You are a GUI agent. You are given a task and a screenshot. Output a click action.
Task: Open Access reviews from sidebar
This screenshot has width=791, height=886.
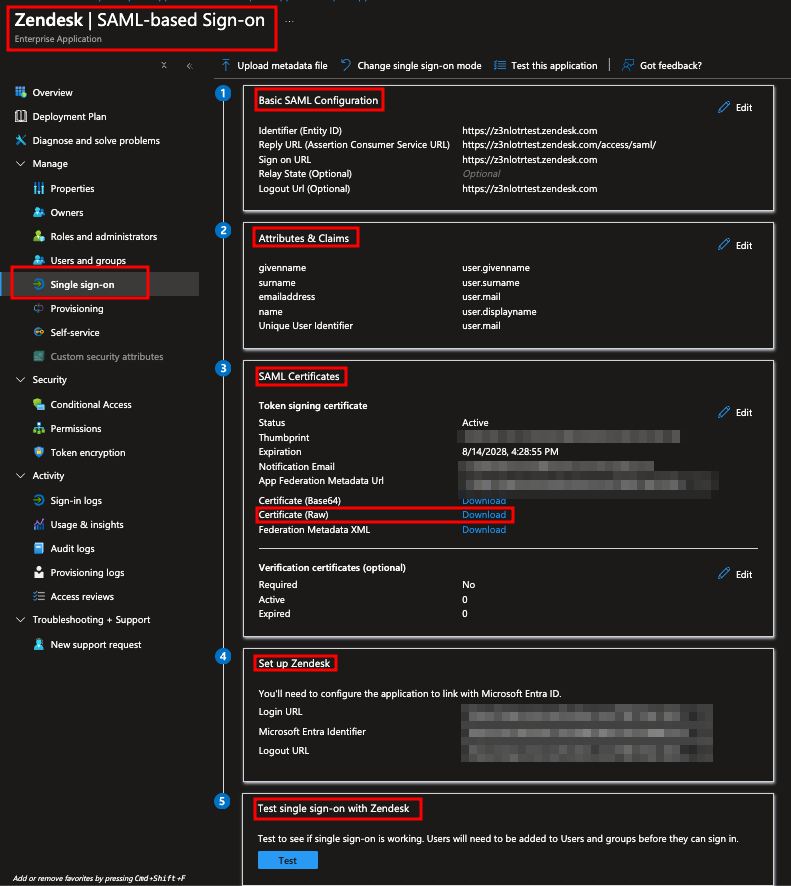click(x=82, y=597)
